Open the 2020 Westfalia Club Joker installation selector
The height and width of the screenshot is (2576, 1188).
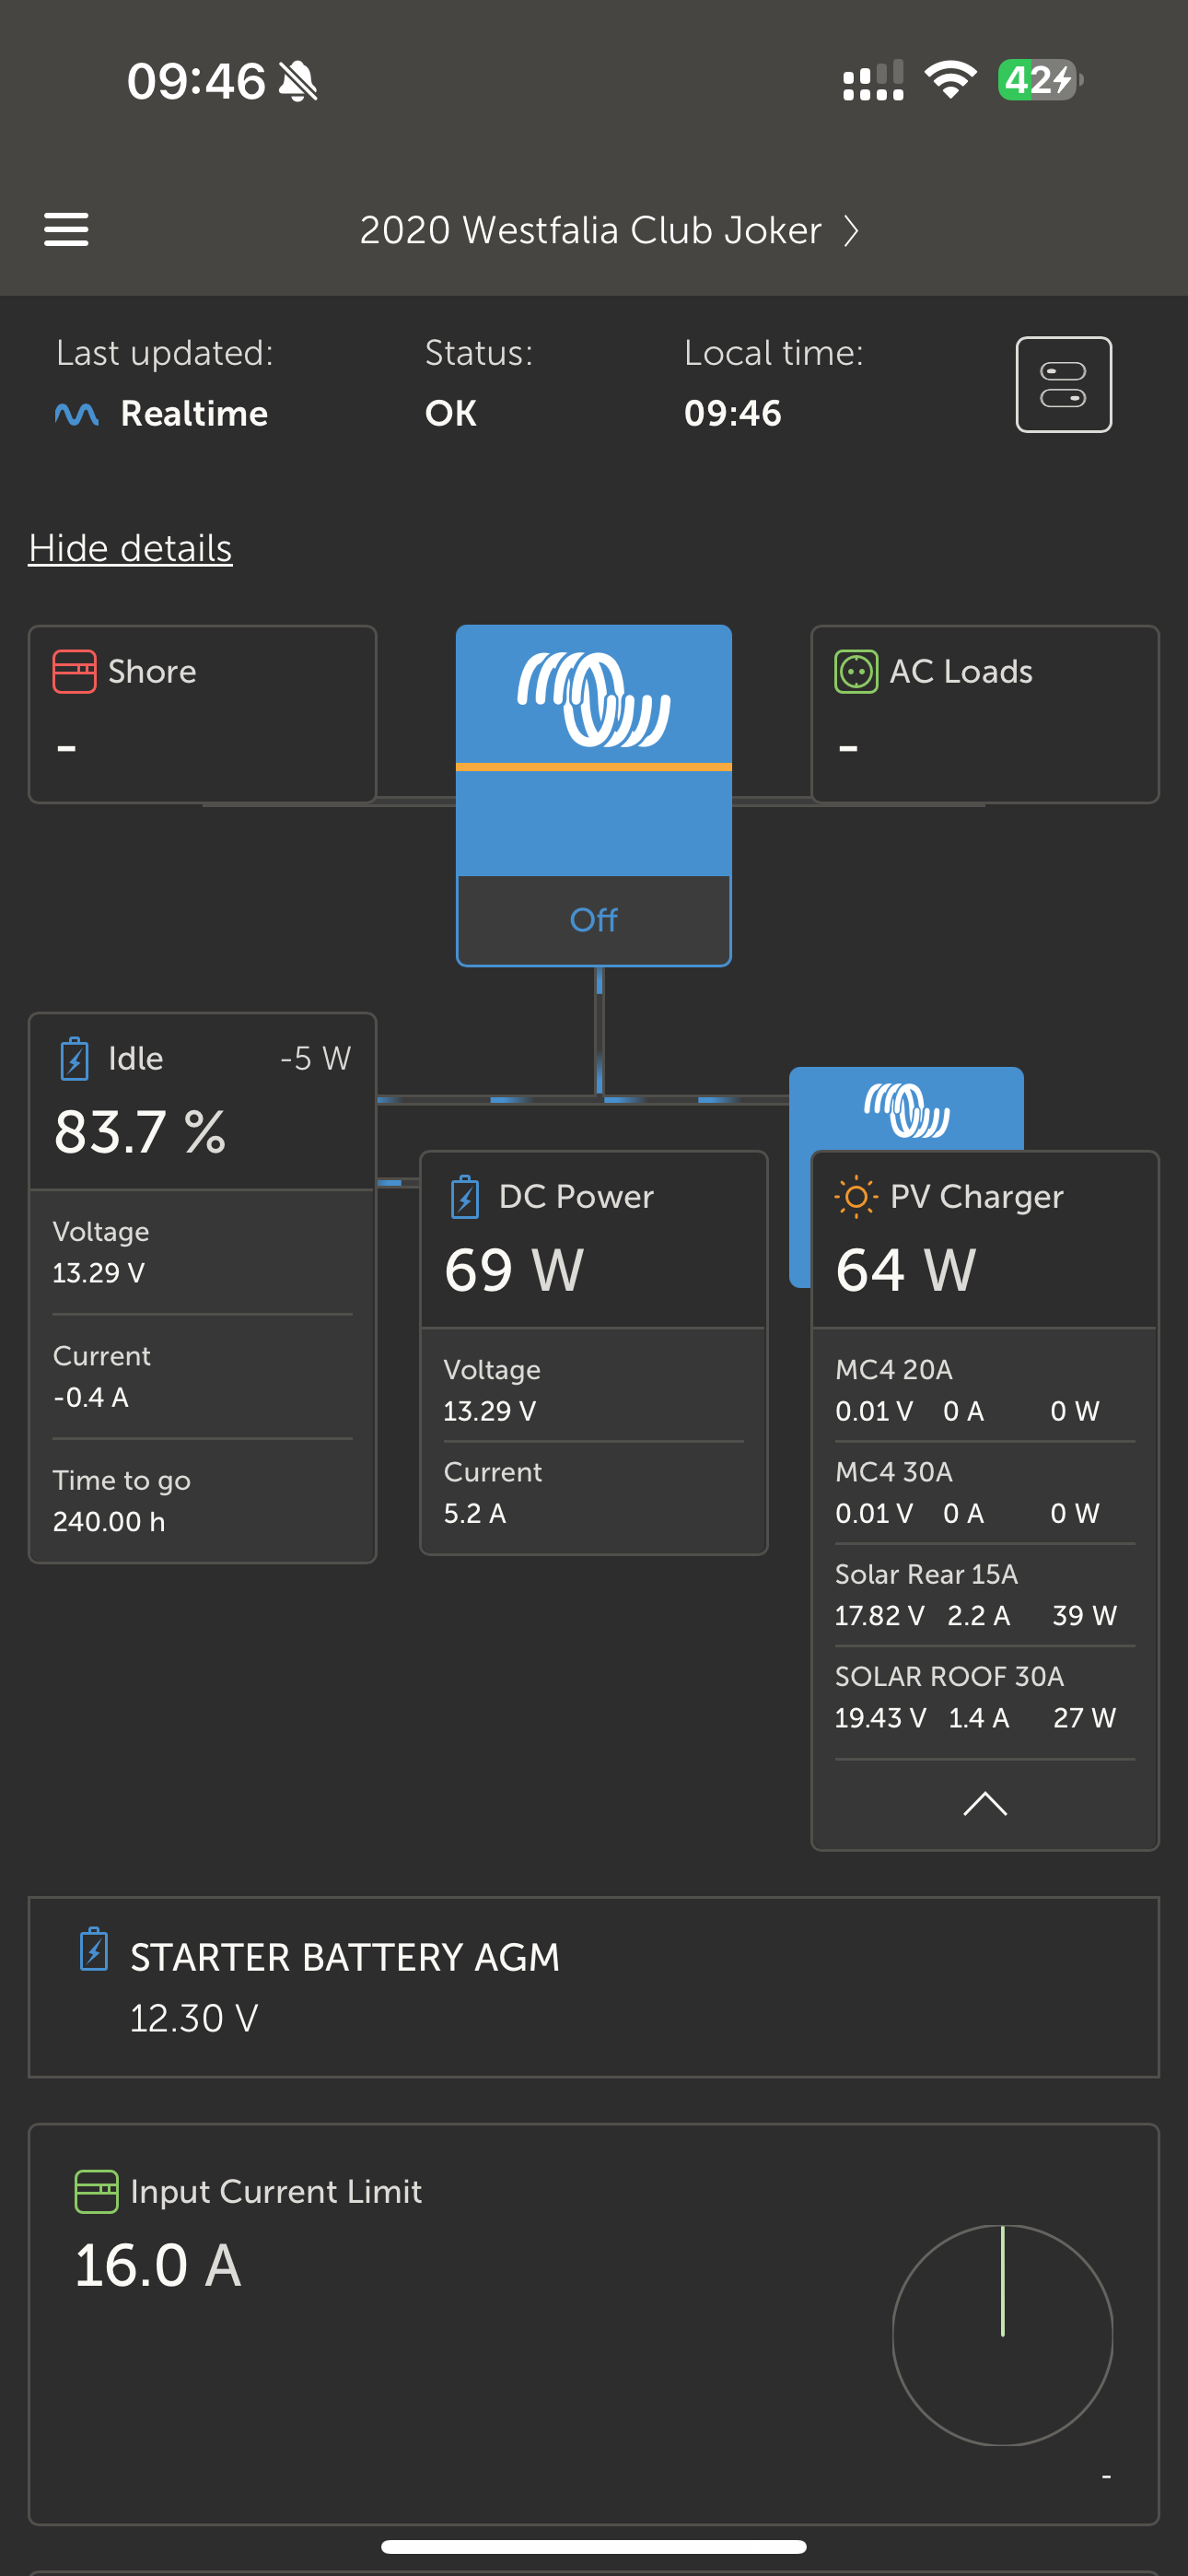click(609, 230)
